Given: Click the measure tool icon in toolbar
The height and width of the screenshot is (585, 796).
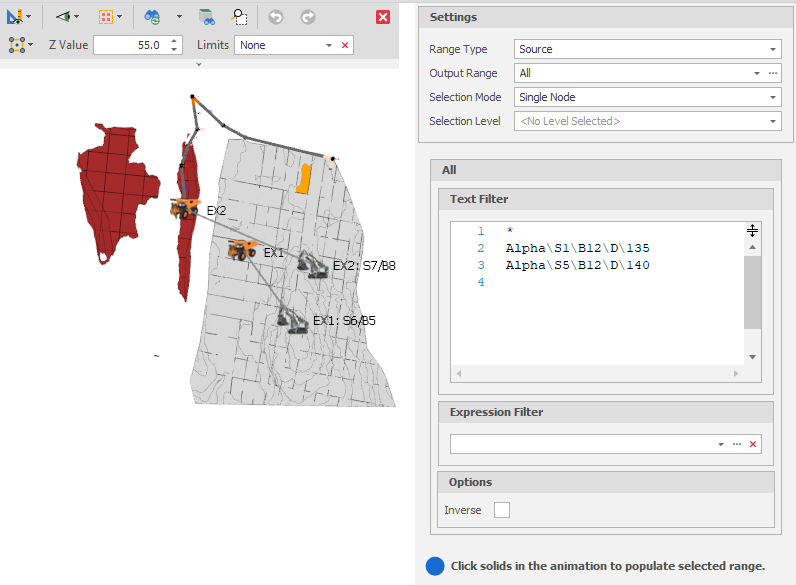Looking at the screenshot, I should 15,17.
